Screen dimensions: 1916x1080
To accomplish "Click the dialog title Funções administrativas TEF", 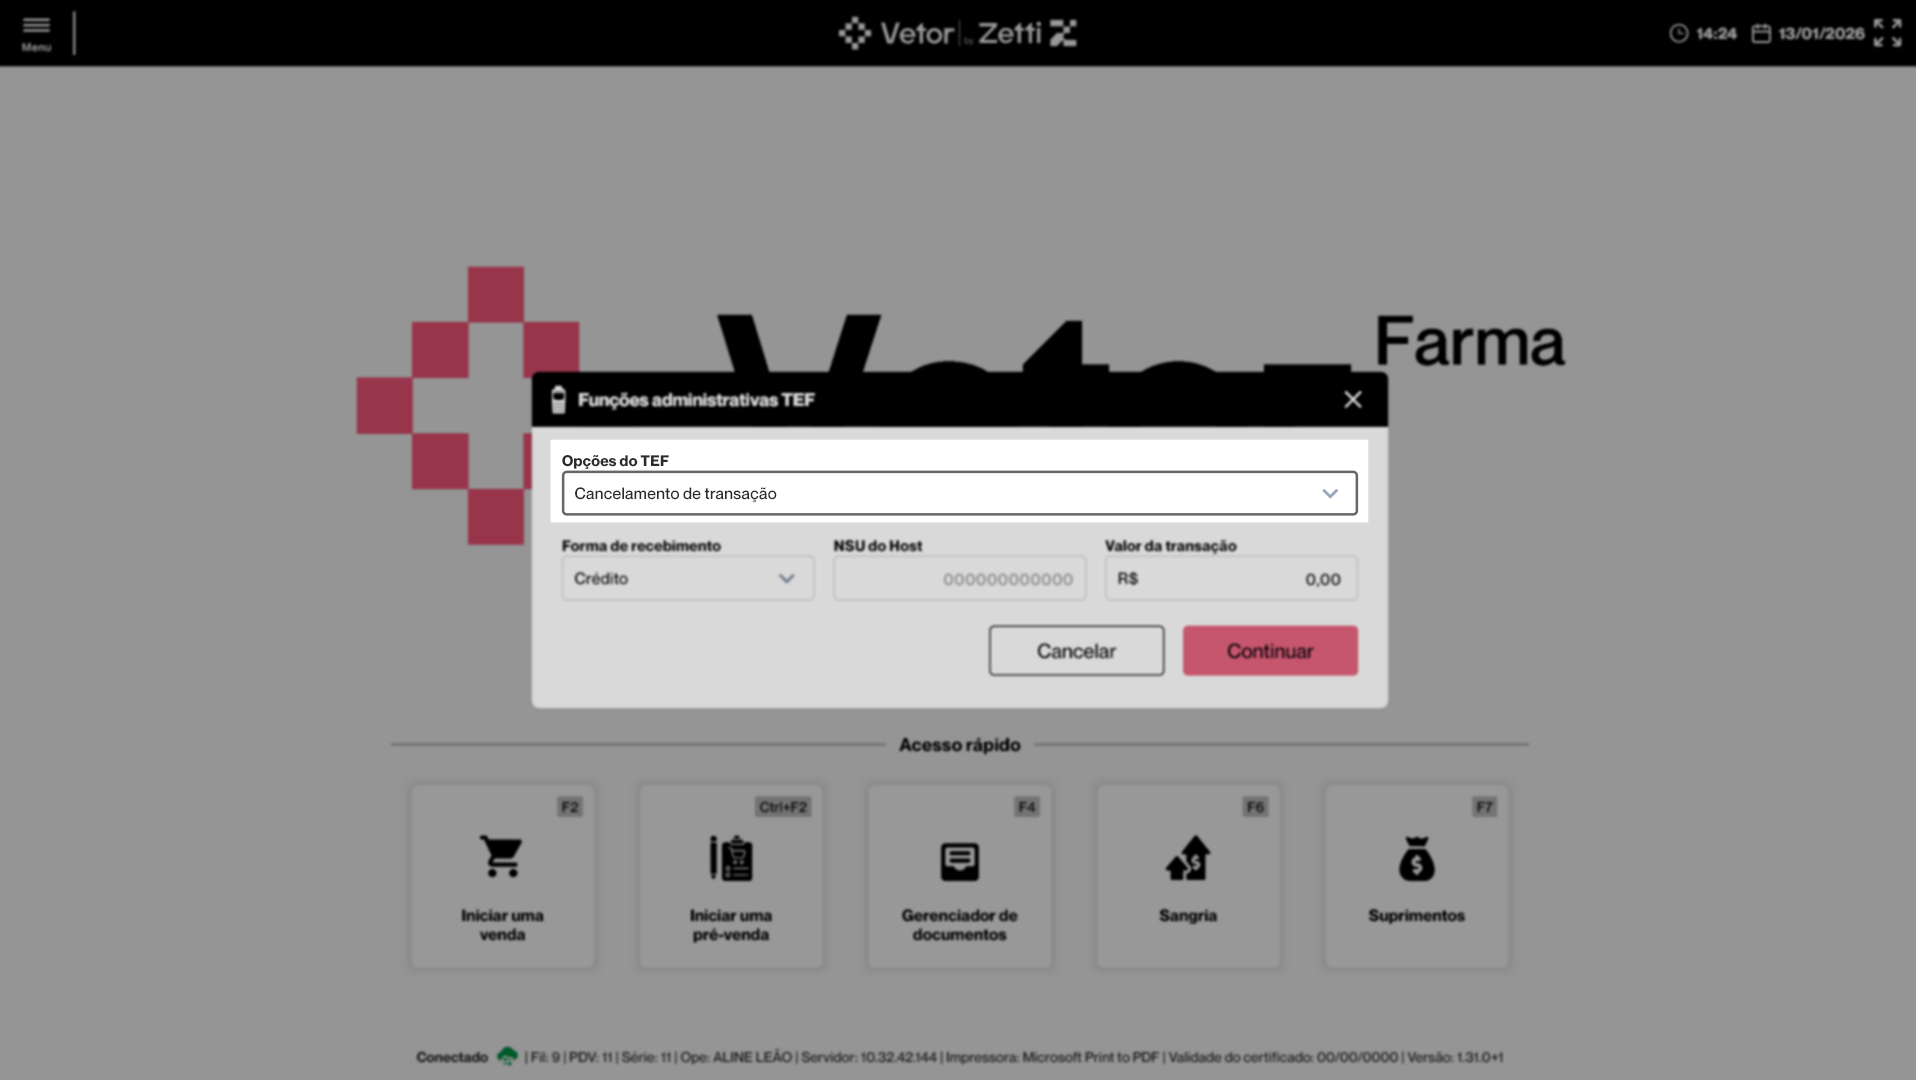I will pos(696,400).
